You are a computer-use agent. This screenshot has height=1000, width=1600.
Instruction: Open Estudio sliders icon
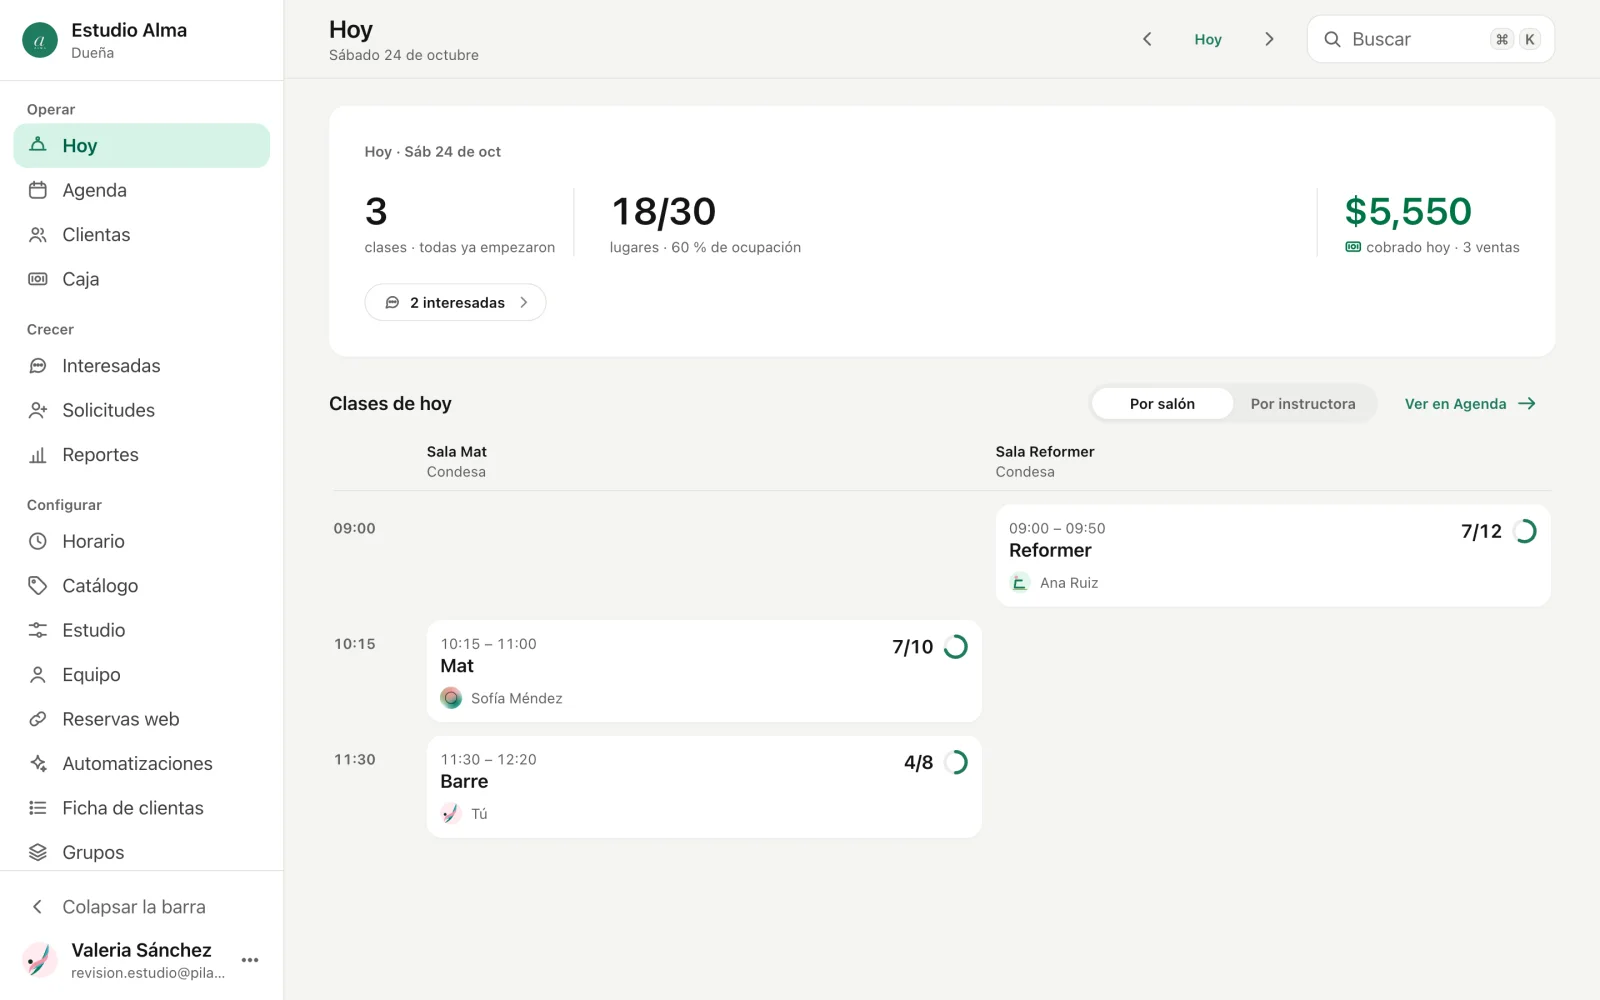(38, 630)
